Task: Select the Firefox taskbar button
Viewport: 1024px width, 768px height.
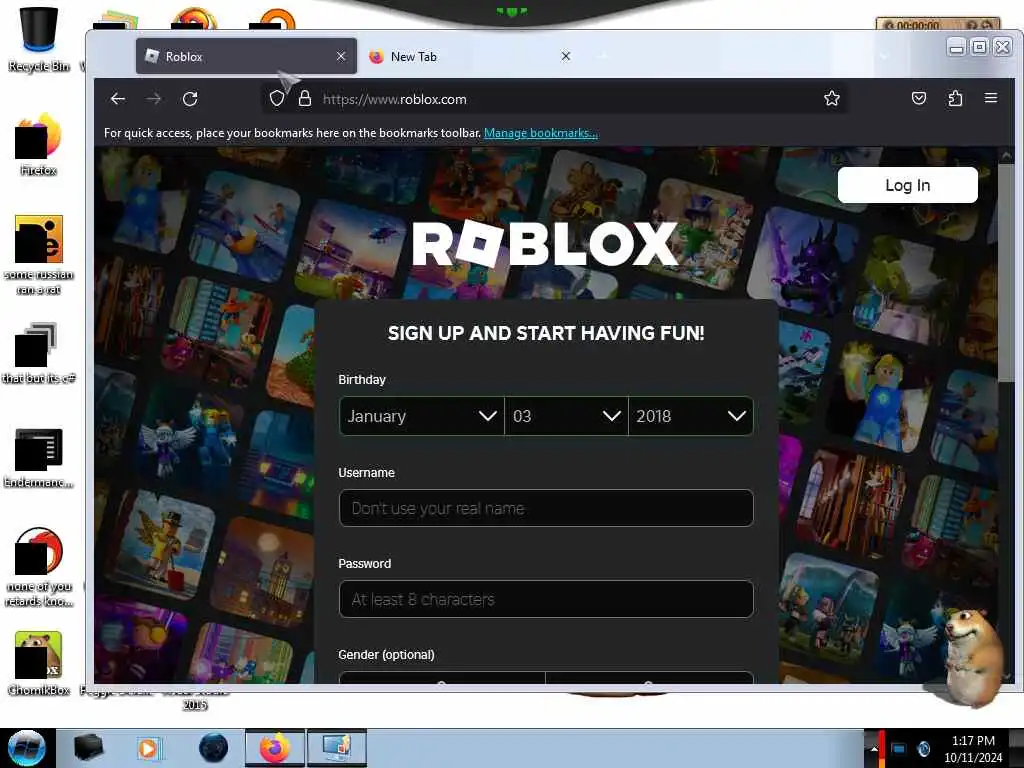Action: pos(275,748)
